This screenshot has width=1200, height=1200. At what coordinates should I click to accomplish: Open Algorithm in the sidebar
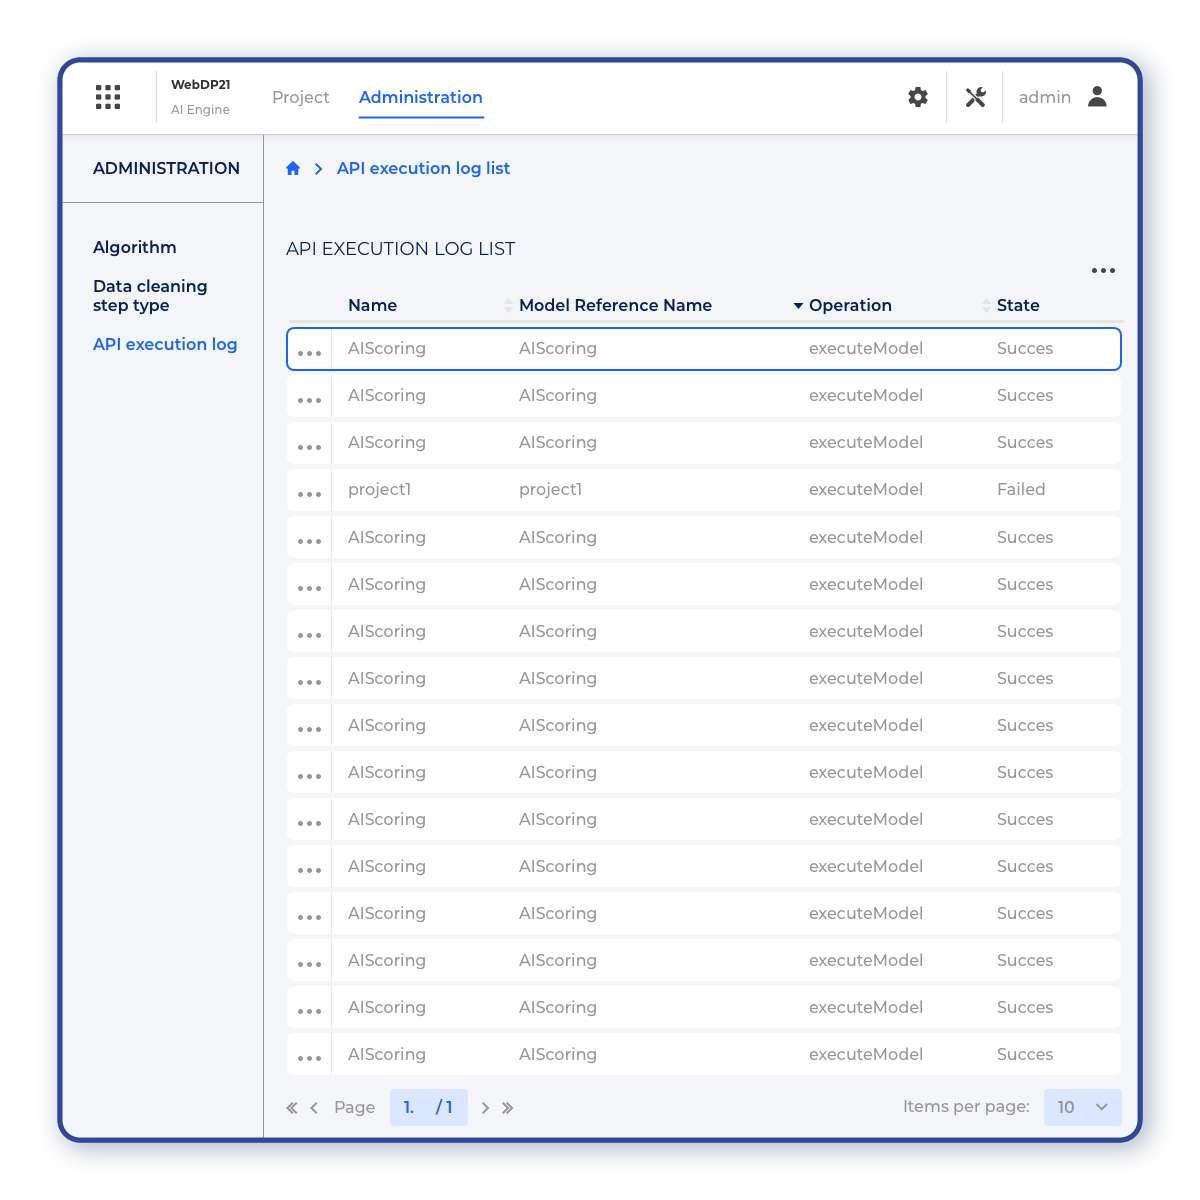click(135, 247)
